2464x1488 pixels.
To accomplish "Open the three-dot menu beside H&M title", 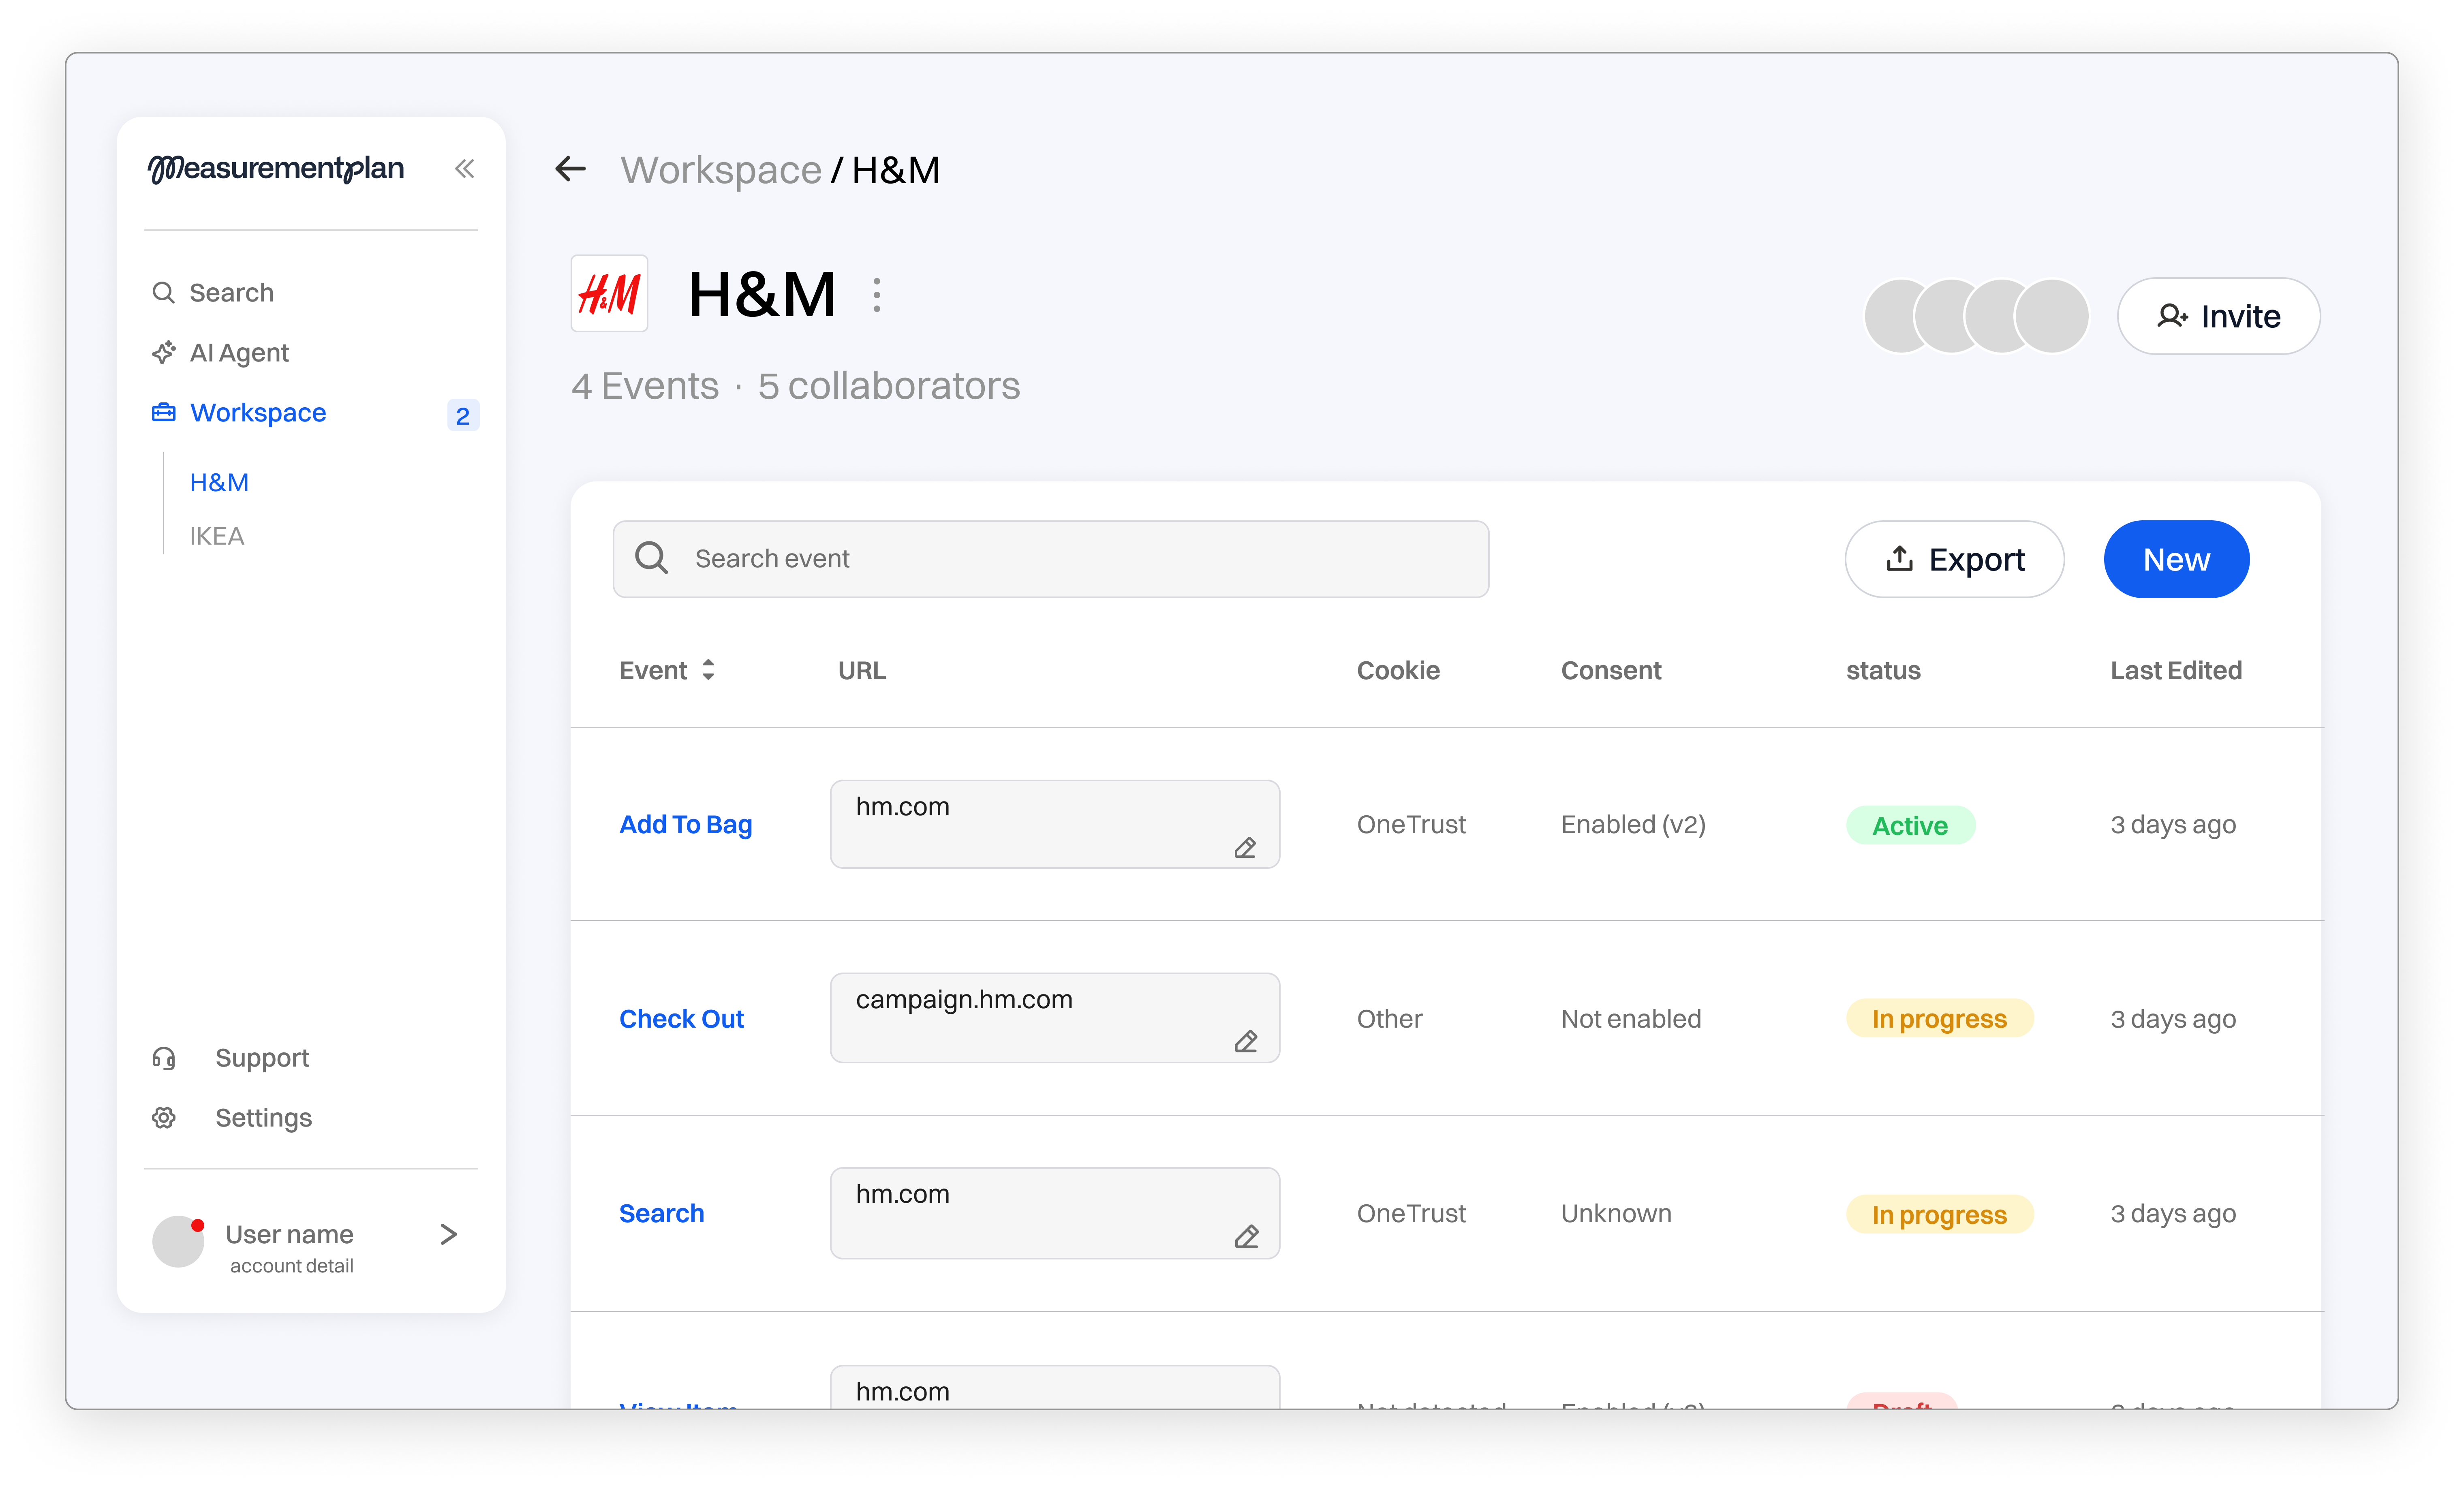I will 877,295.
